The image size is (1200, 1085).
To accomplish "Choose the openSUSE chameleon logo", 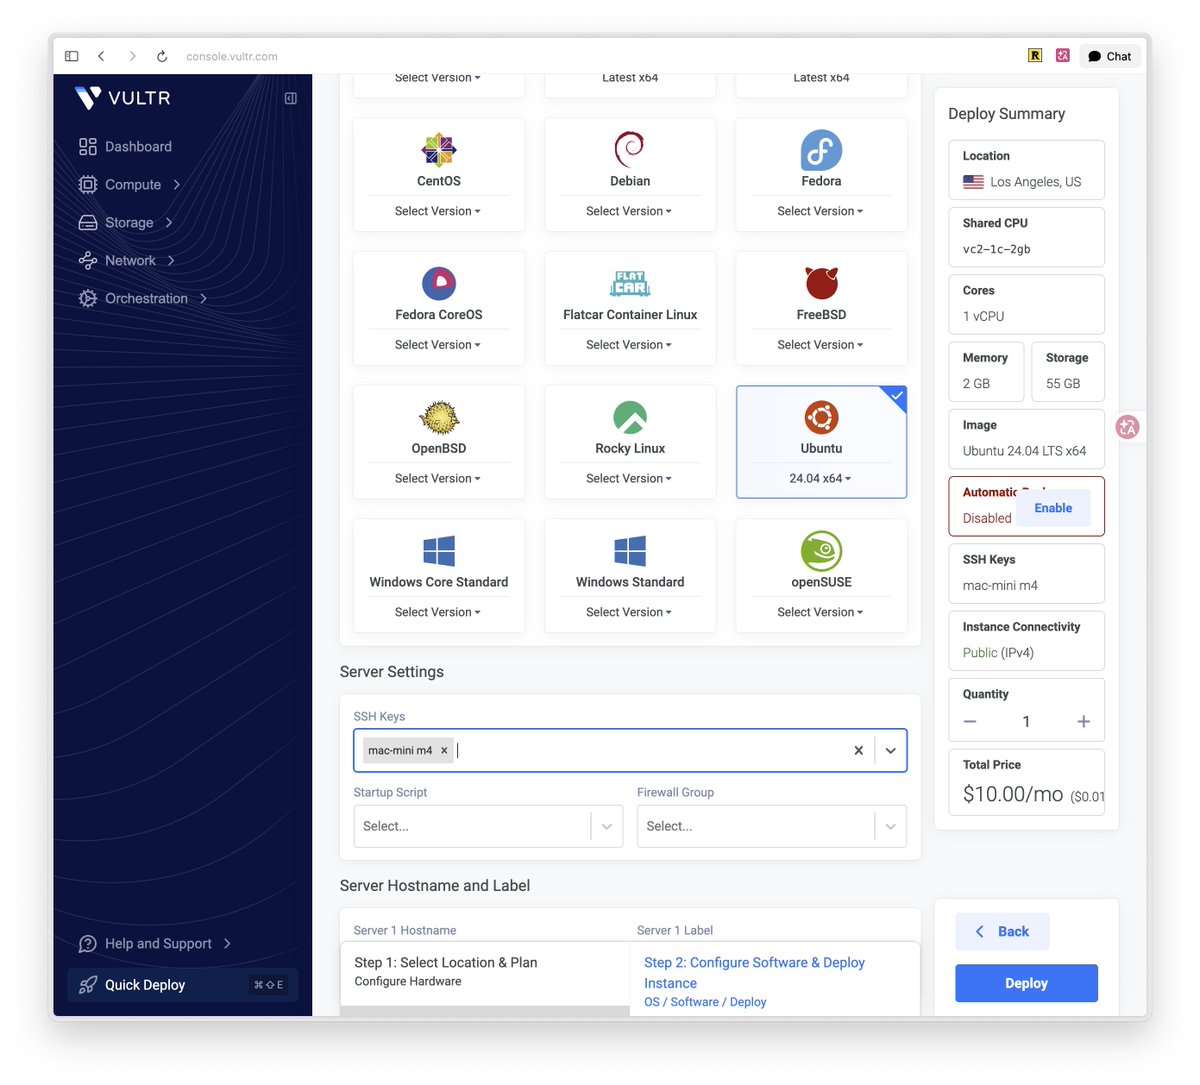I will [821, 551].
